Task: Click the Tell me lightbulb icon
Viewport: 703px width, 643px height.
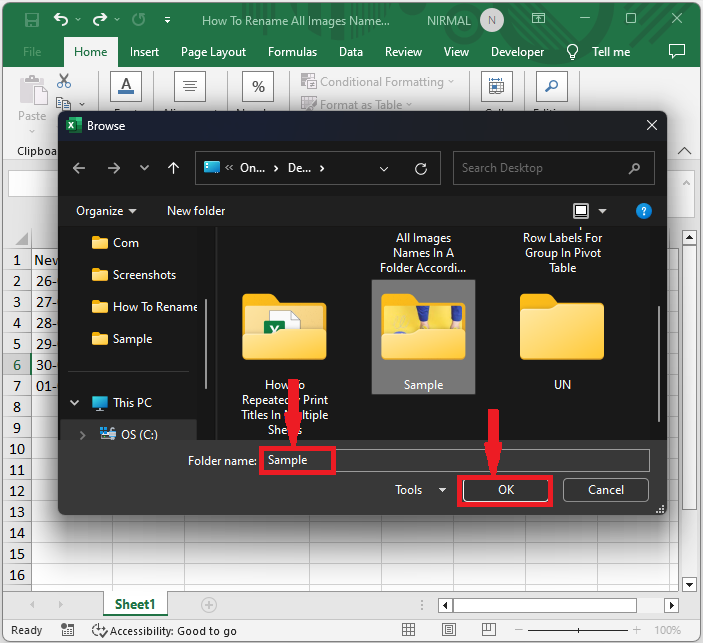Action: [x=573, y=52]
